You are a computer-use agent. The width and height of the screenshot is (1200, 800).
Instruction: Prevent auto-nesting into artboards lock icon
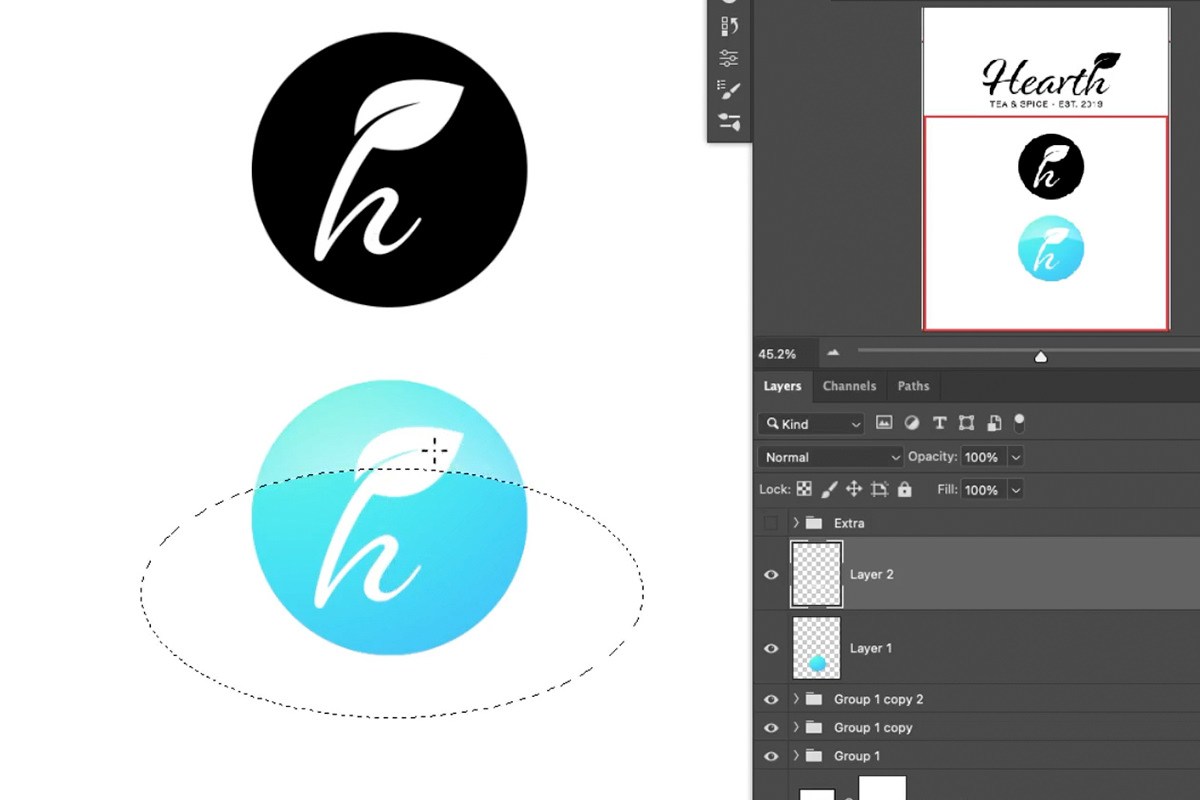click(880, 490)
